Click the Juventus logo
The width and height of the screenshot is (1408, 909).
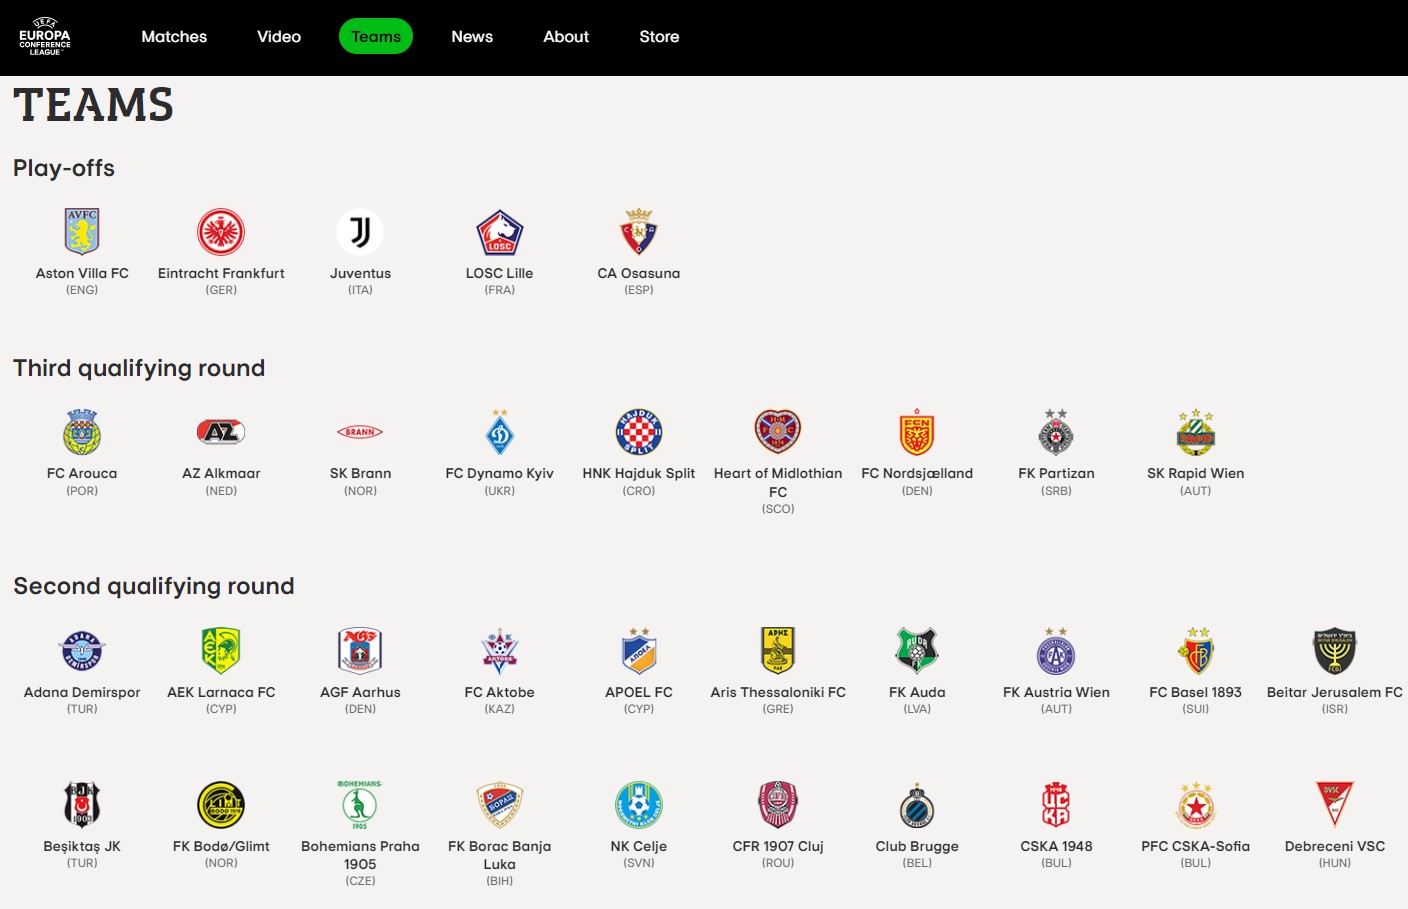[x=360, y=232]
